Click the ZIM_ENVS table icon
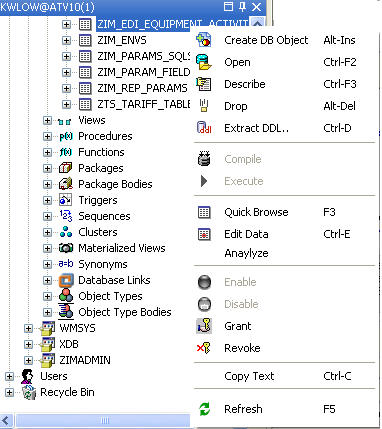Viewport: 382px width, 429px height. pos(85,40)
